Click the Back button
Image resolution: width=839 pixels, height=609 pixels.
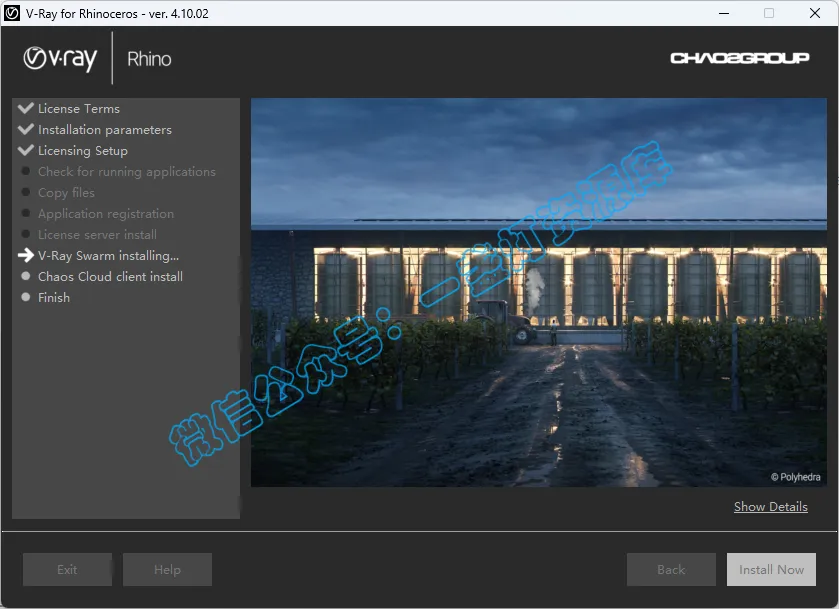pos(671,569)
